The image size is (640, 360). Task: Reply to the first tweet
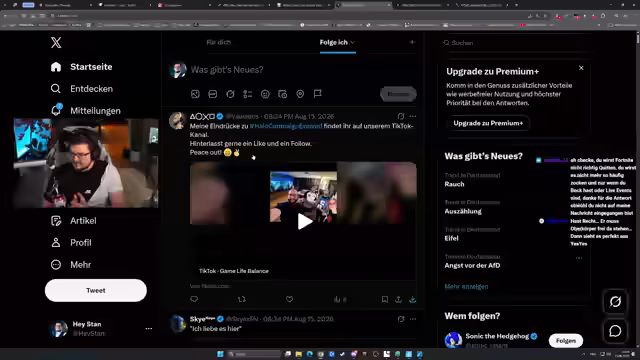pyautogui.click(x=194, y=299)
